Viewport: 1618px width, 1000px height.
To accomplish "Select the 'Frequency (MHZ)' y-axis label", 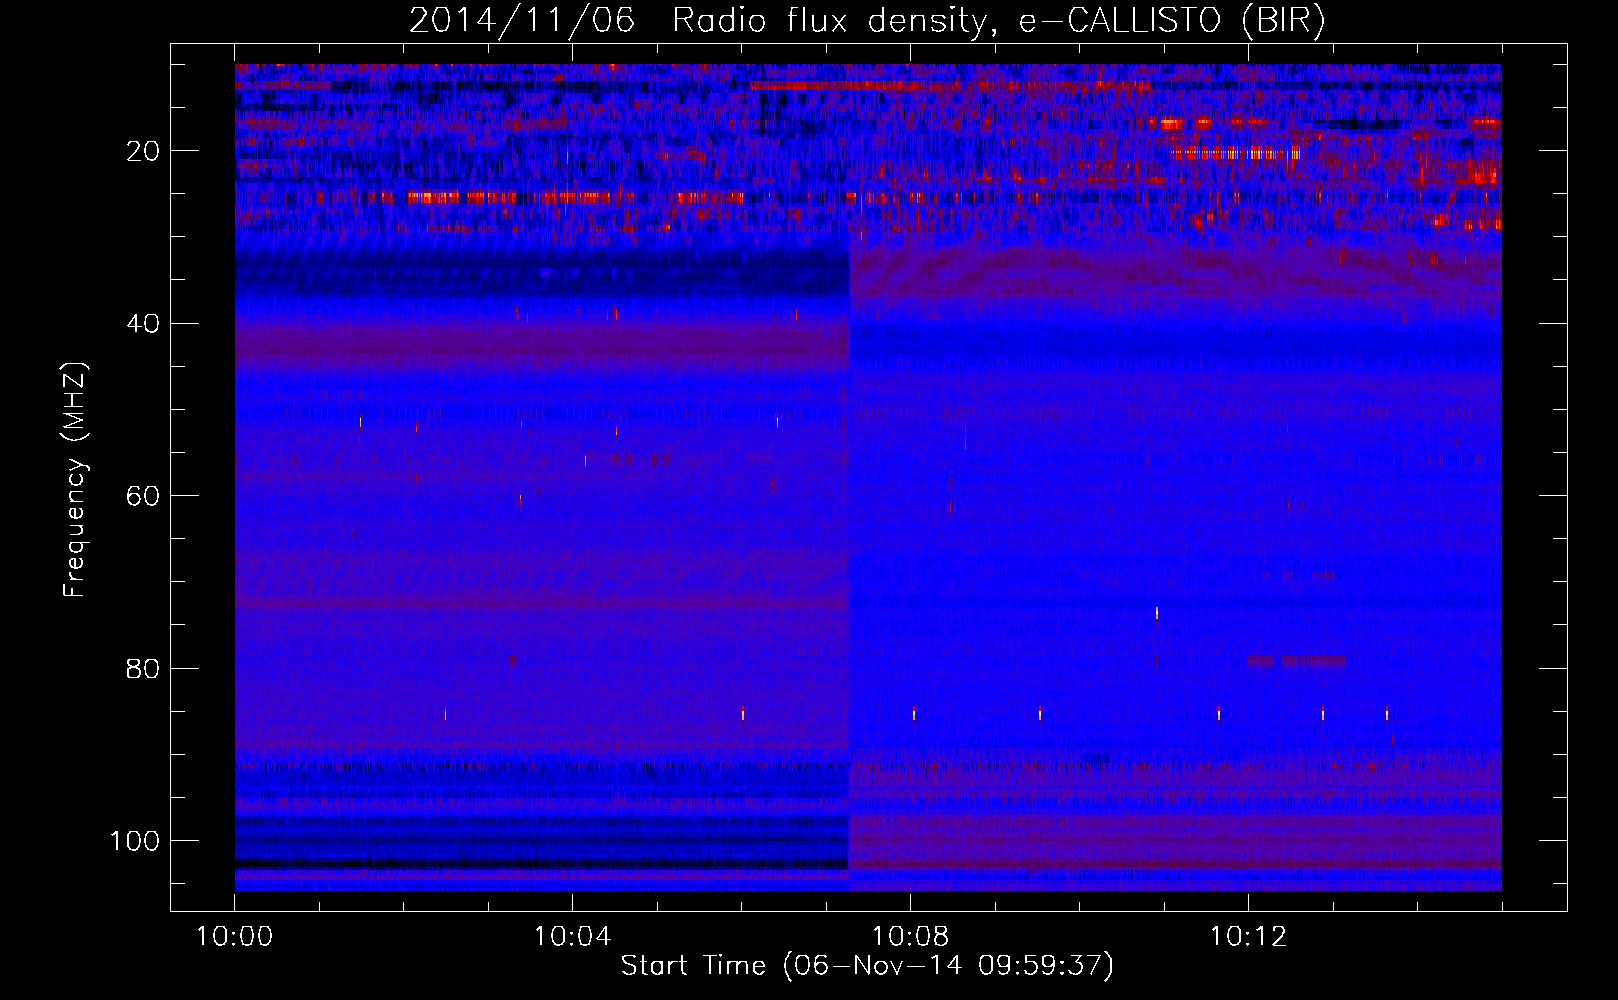I will (76, 479).
